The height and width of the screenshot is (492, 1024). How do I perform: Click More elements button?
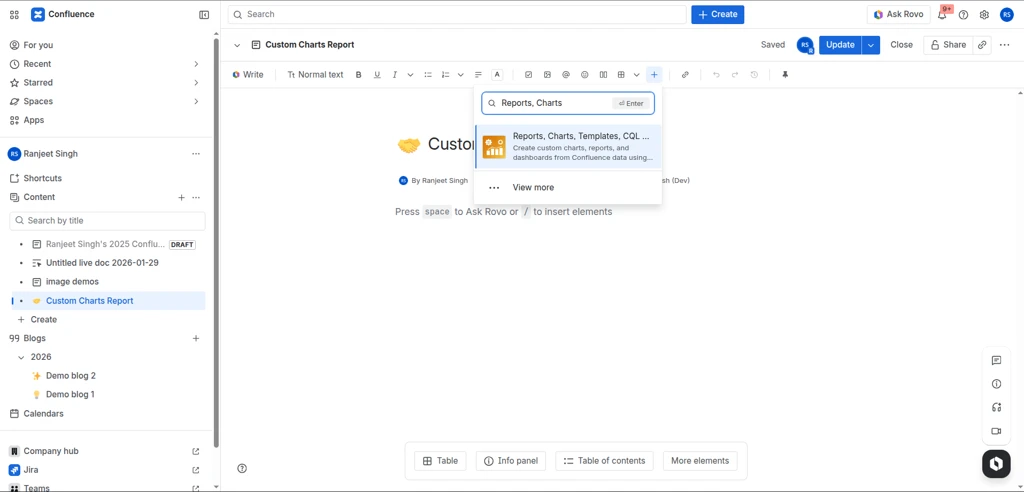coord(700,461)
